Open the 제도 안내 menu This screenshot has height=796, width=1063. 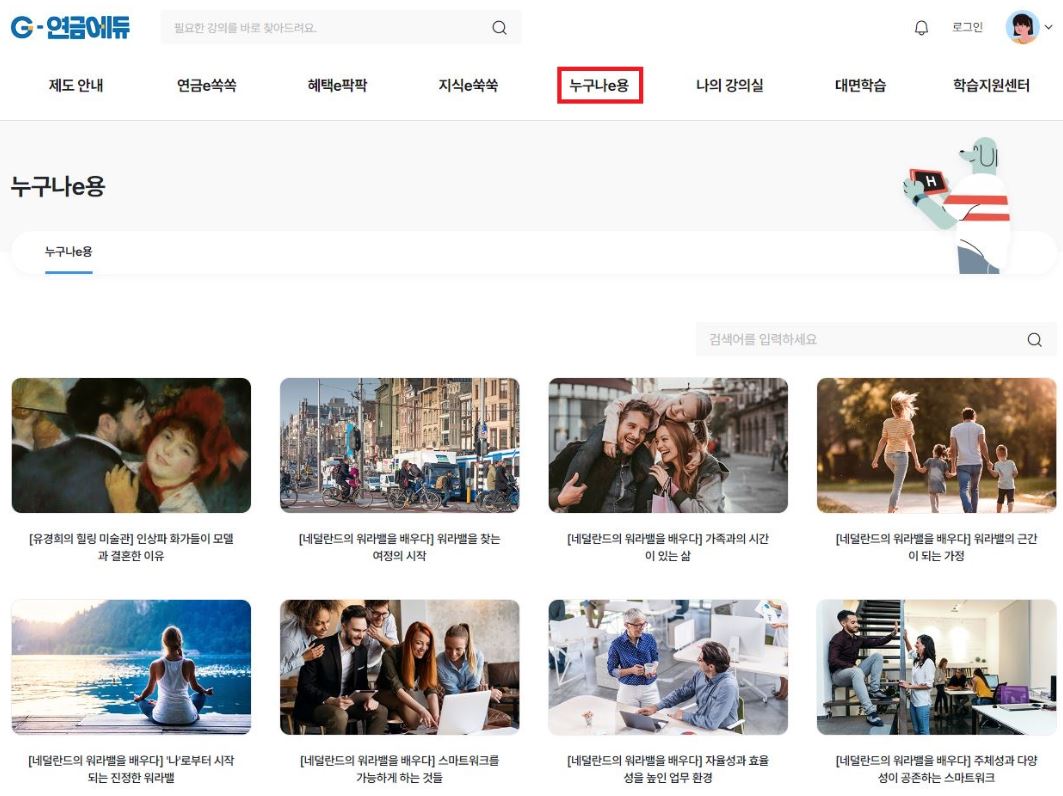pyautogui.click(x=76, y=86)
